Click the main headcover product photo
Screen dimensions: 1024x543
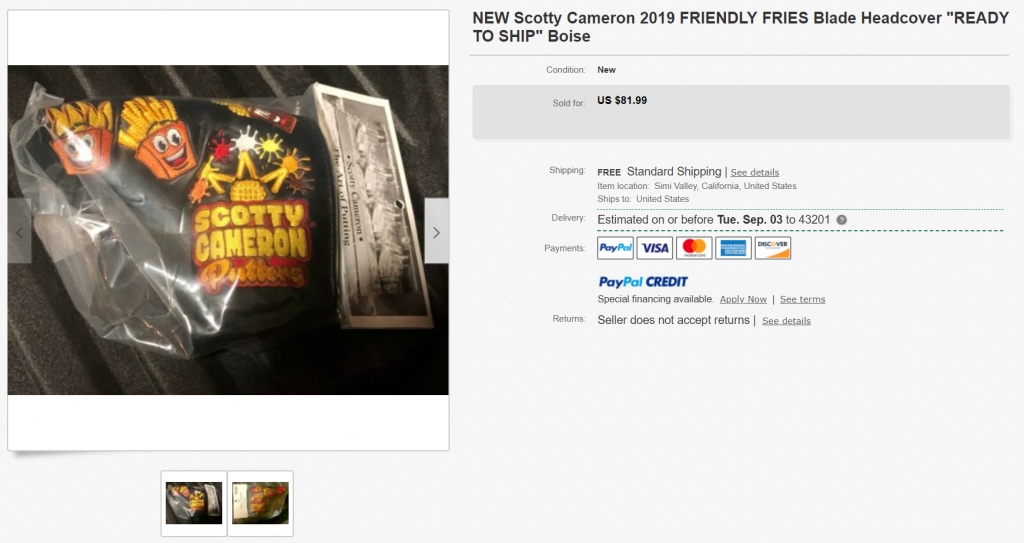[x=228, y=229]
